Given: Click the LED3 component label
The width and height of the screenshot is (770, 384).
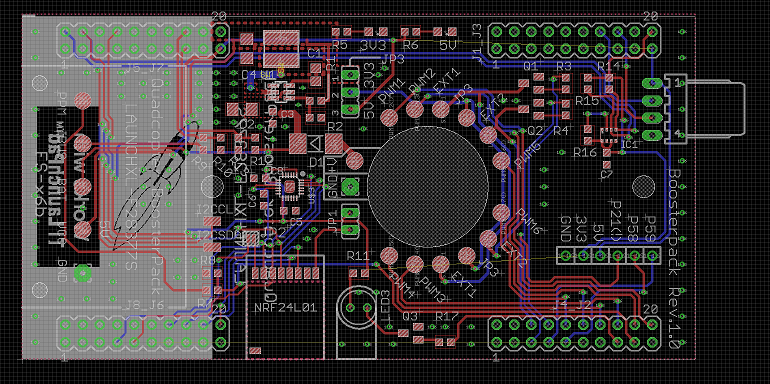Looking at the screenshot, I should coord(386,304).
